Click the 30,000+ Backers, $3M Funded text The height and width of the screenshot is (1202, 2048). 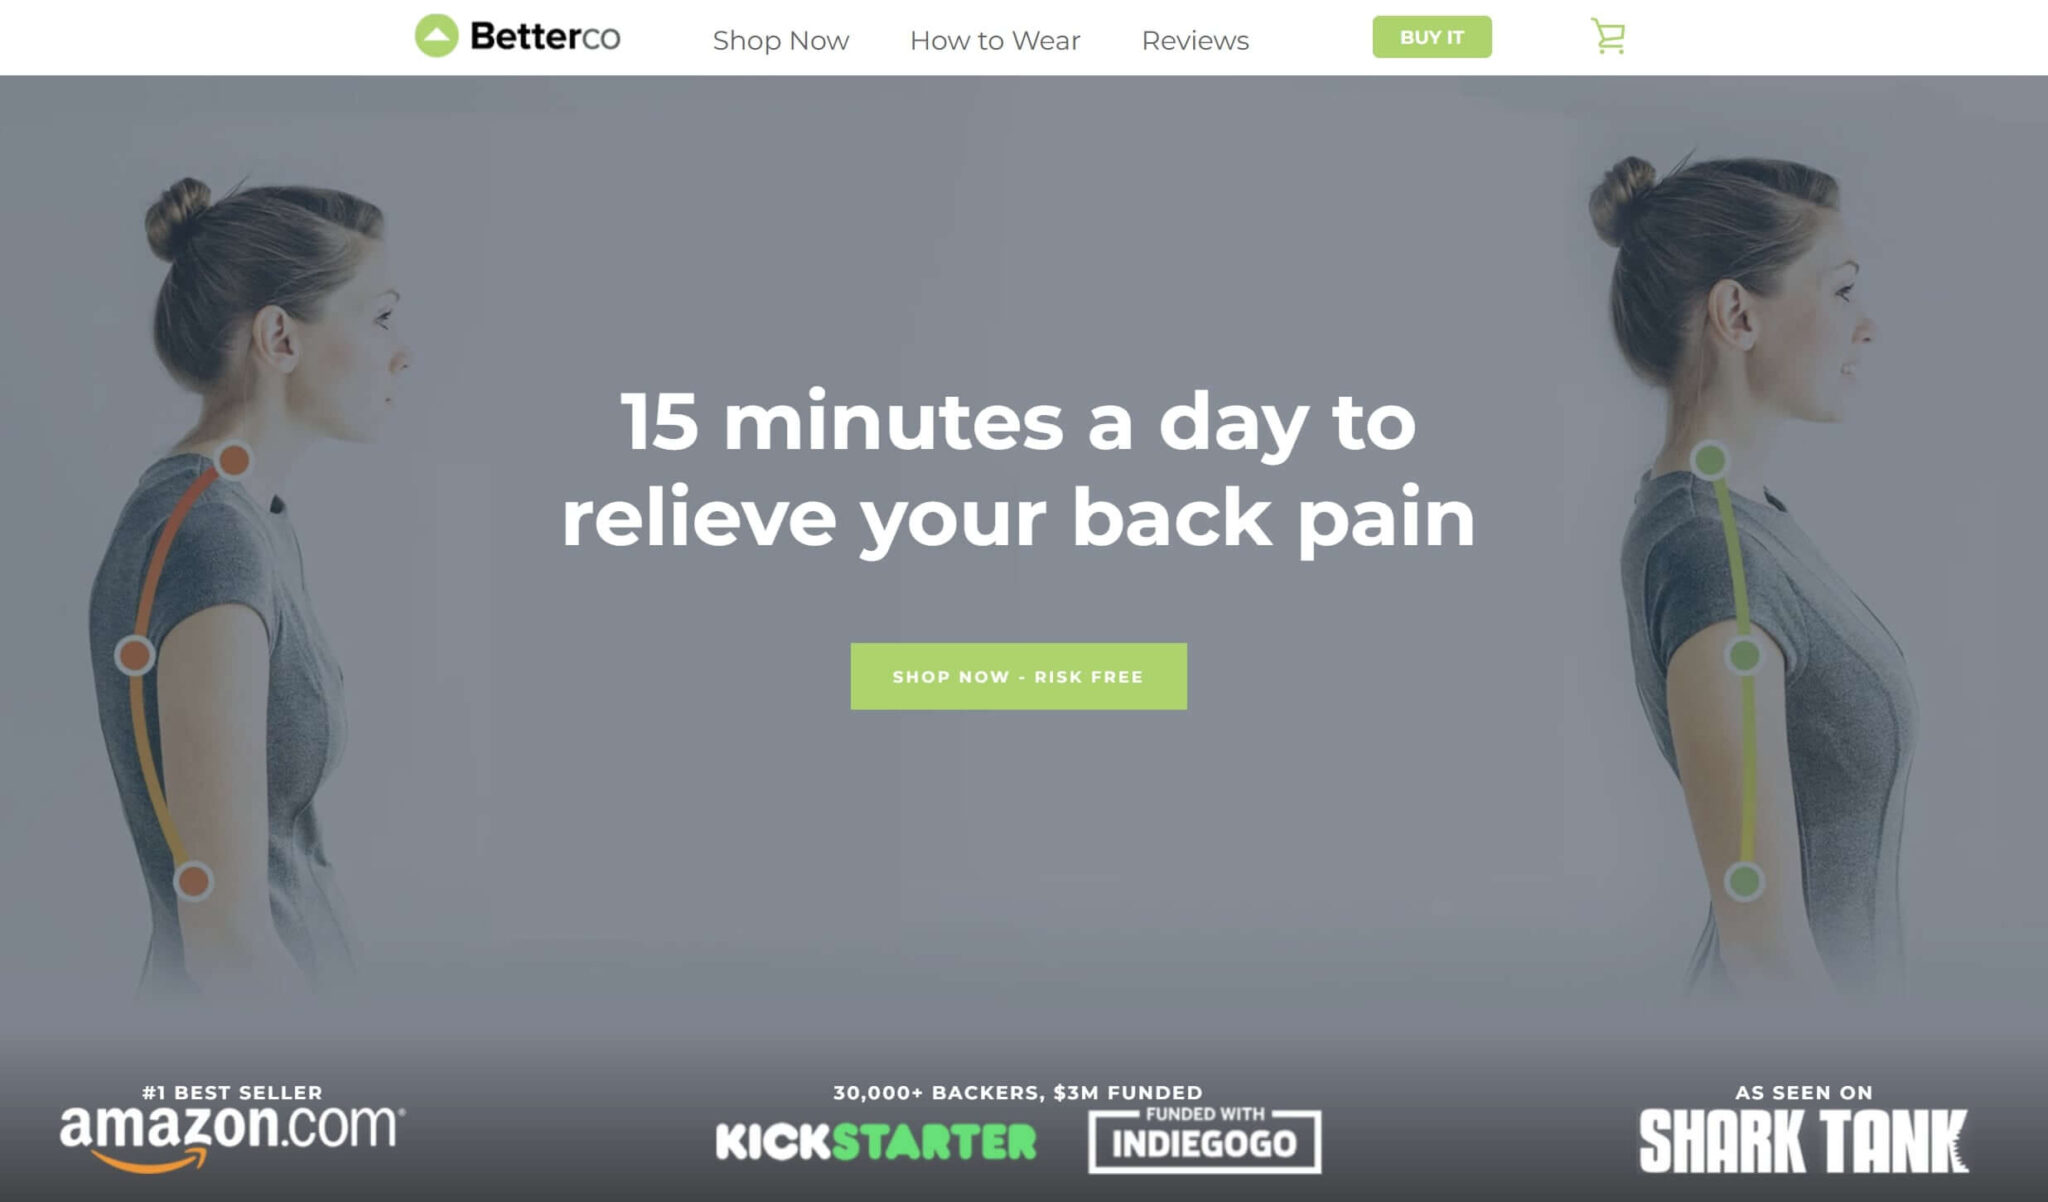coord(1018,1092)
